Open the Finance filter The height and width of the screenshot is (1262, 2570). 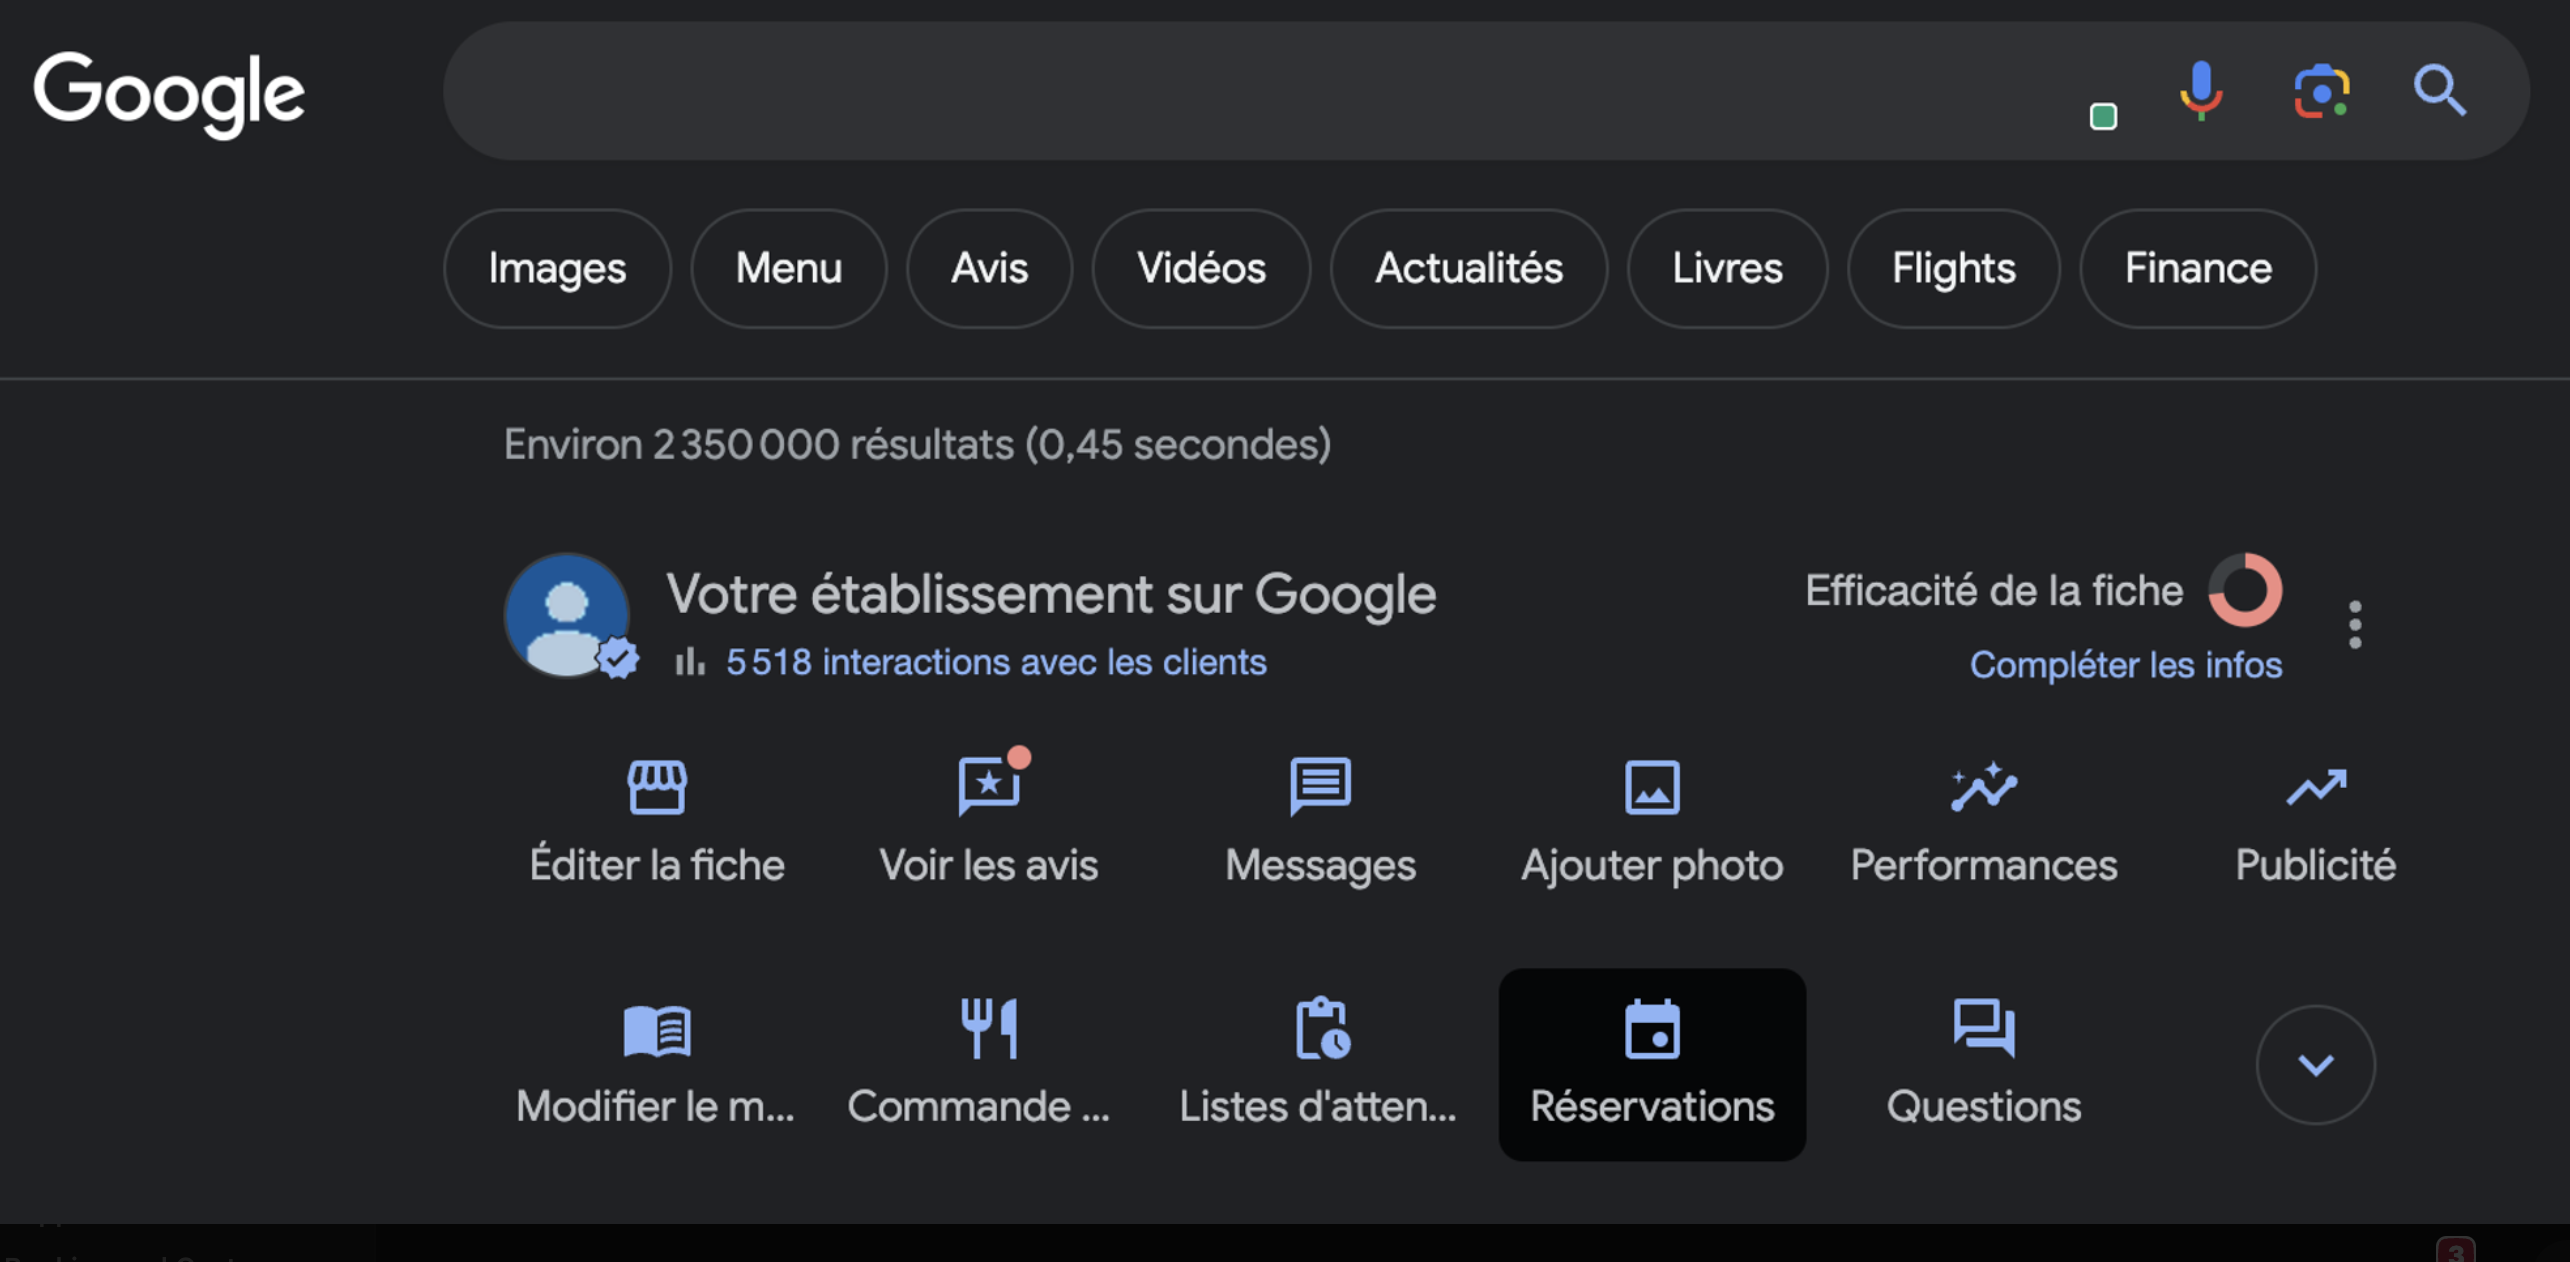[2198, 268]
